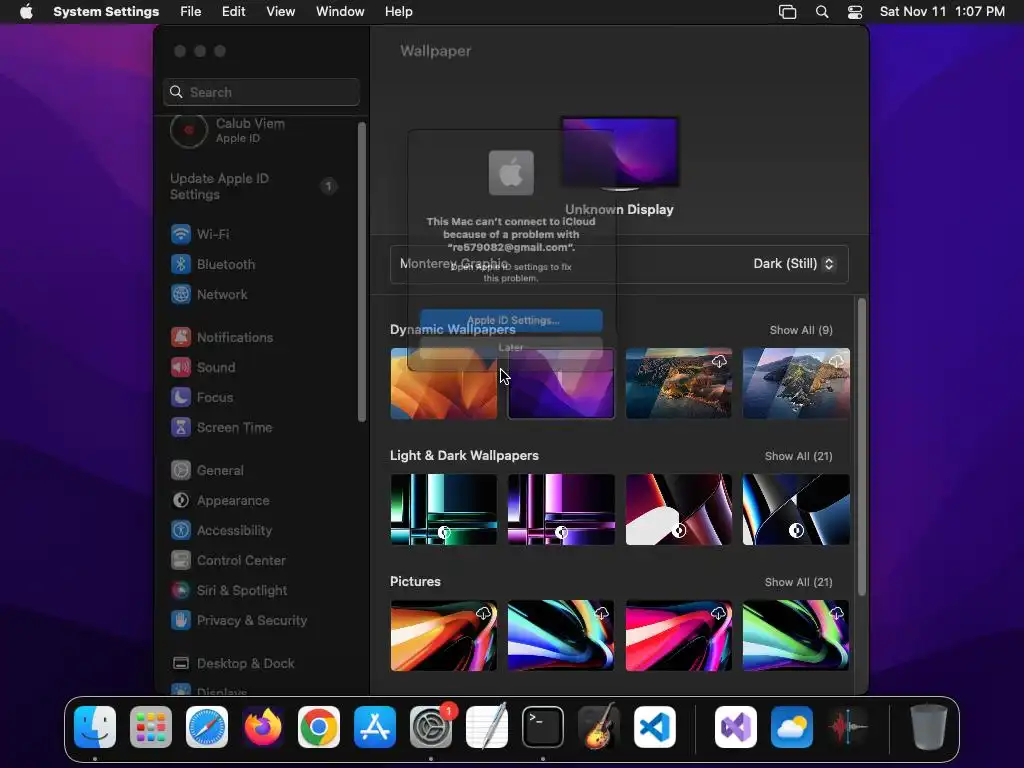The width and height of the screenshot is (1024, 768).
Task: Open Finder from the Dock
Action: (95, 727)
